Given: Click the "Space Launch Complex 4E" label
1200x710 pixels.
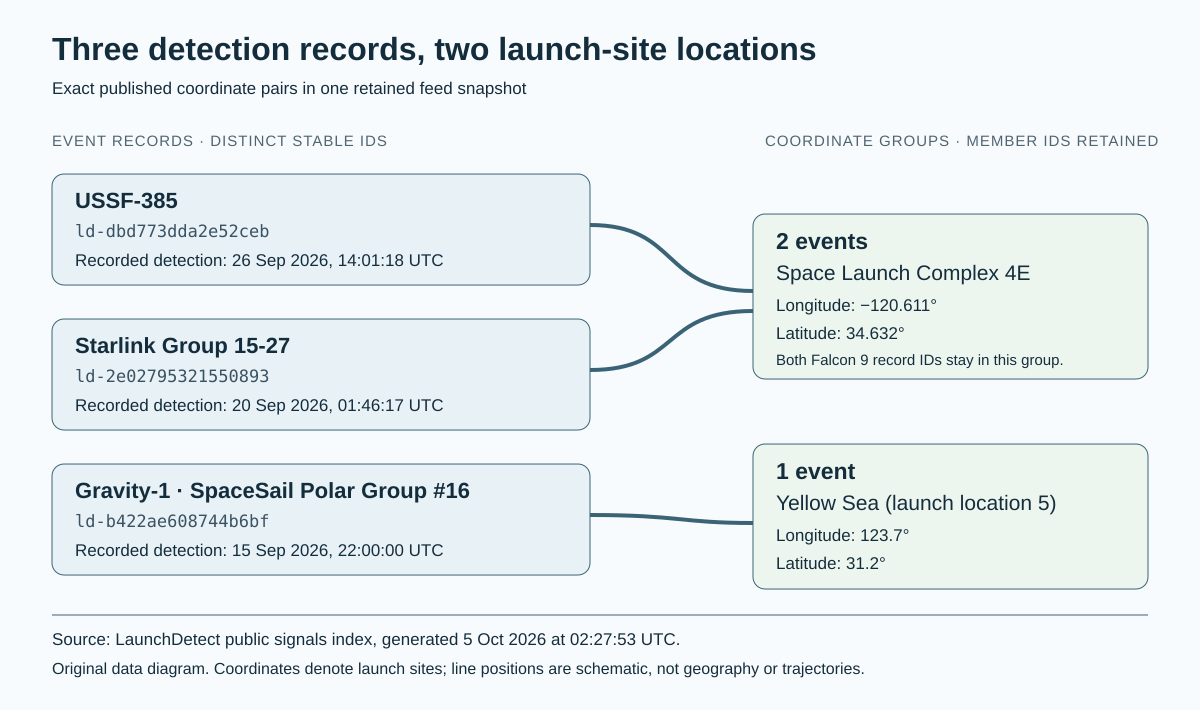Looking at the screenshot, I should [x=903, y=273].
